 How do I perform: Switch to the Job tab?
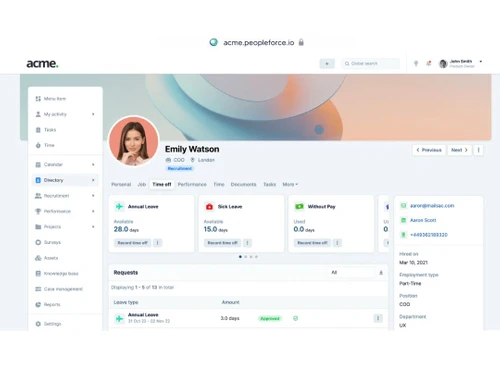pos(142,184)
